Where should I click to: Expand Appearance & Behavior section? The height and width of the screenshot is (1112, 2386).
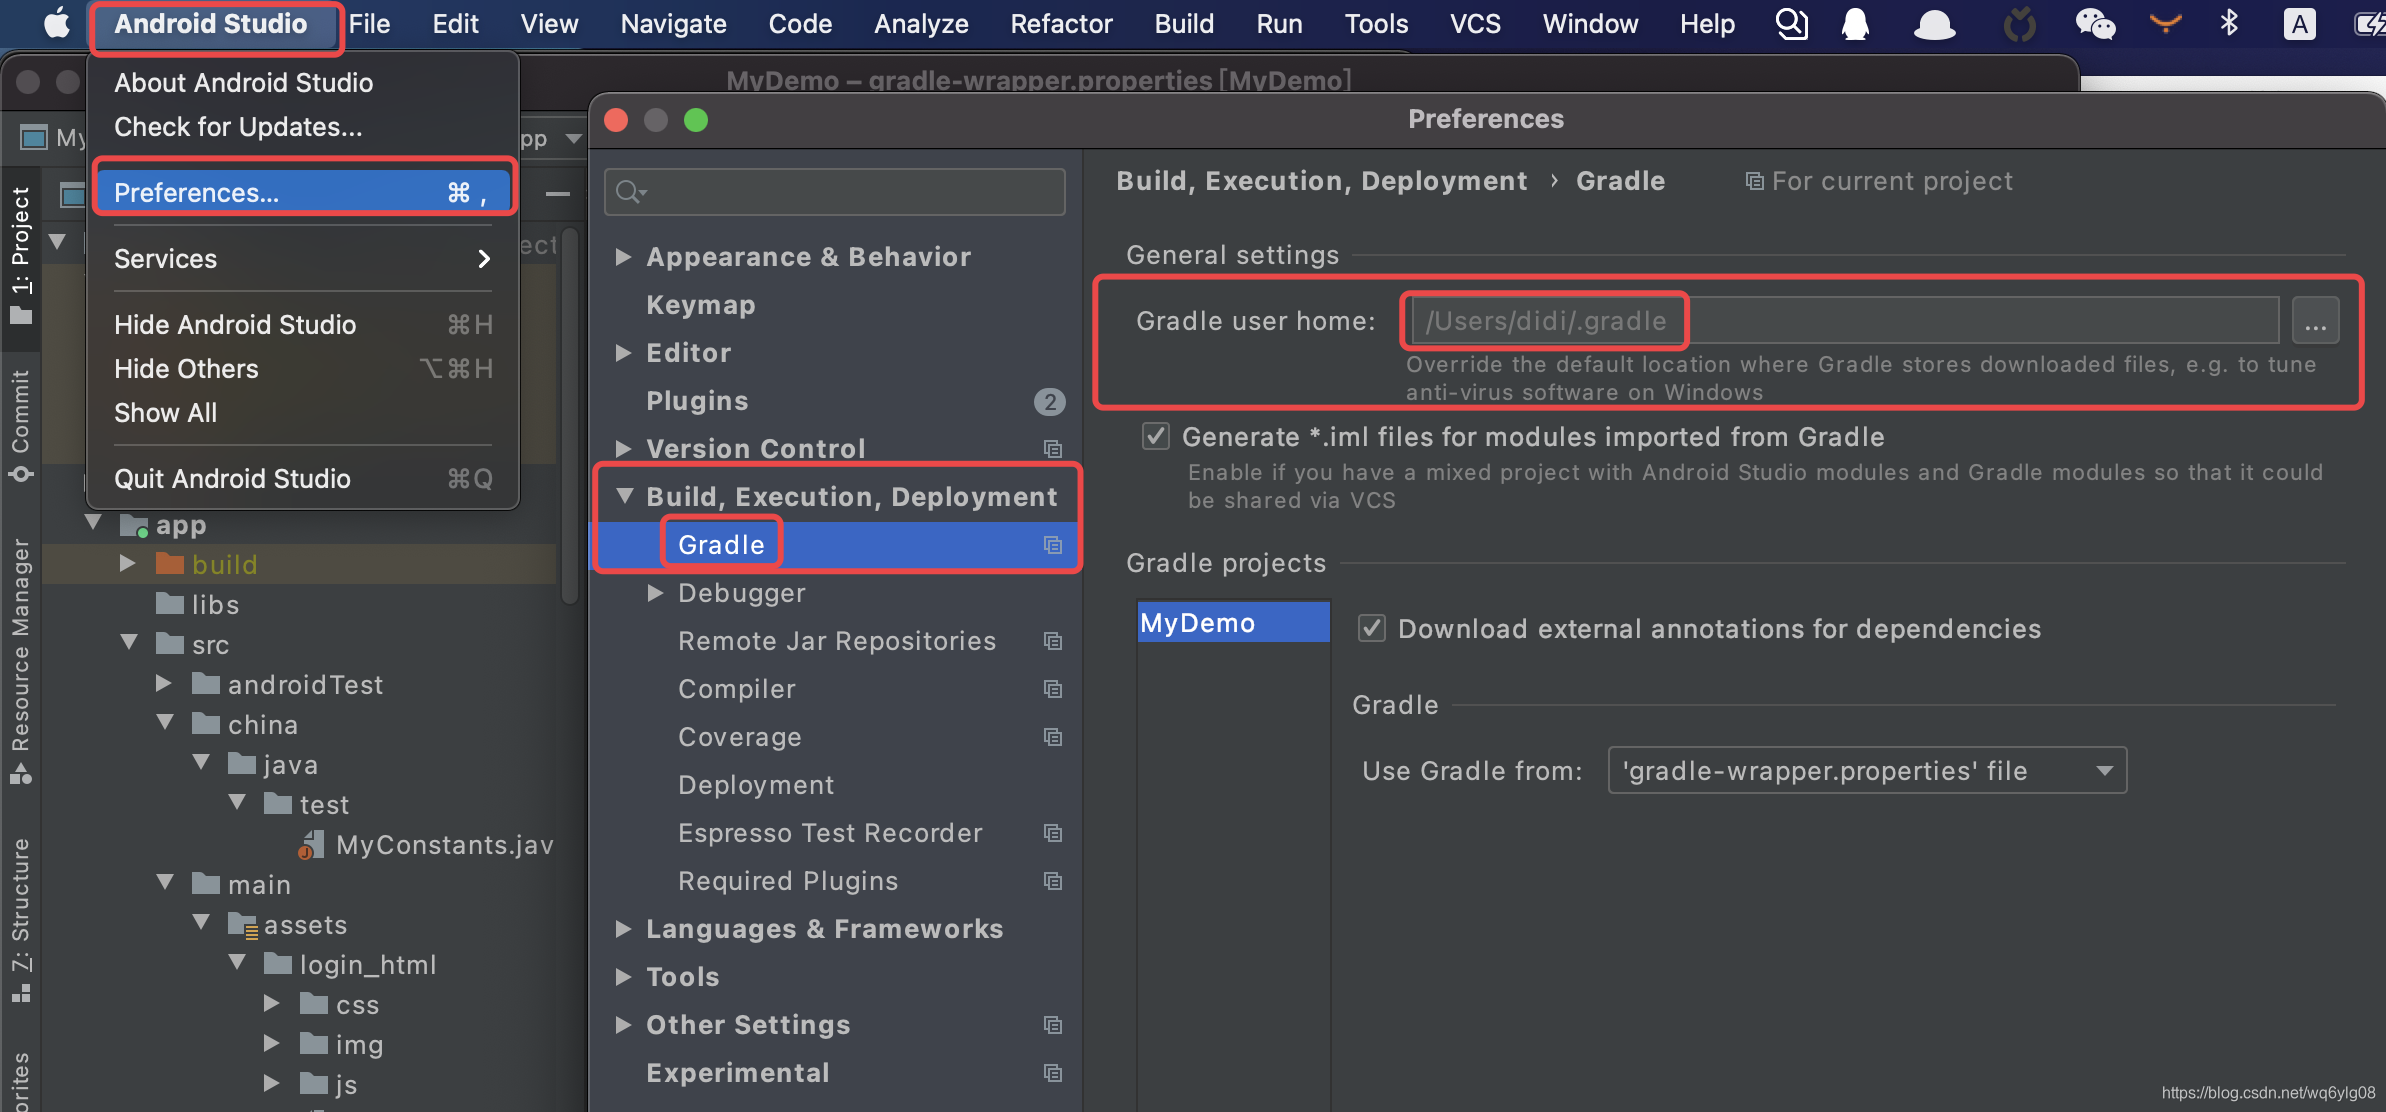[x=623, y=257]
